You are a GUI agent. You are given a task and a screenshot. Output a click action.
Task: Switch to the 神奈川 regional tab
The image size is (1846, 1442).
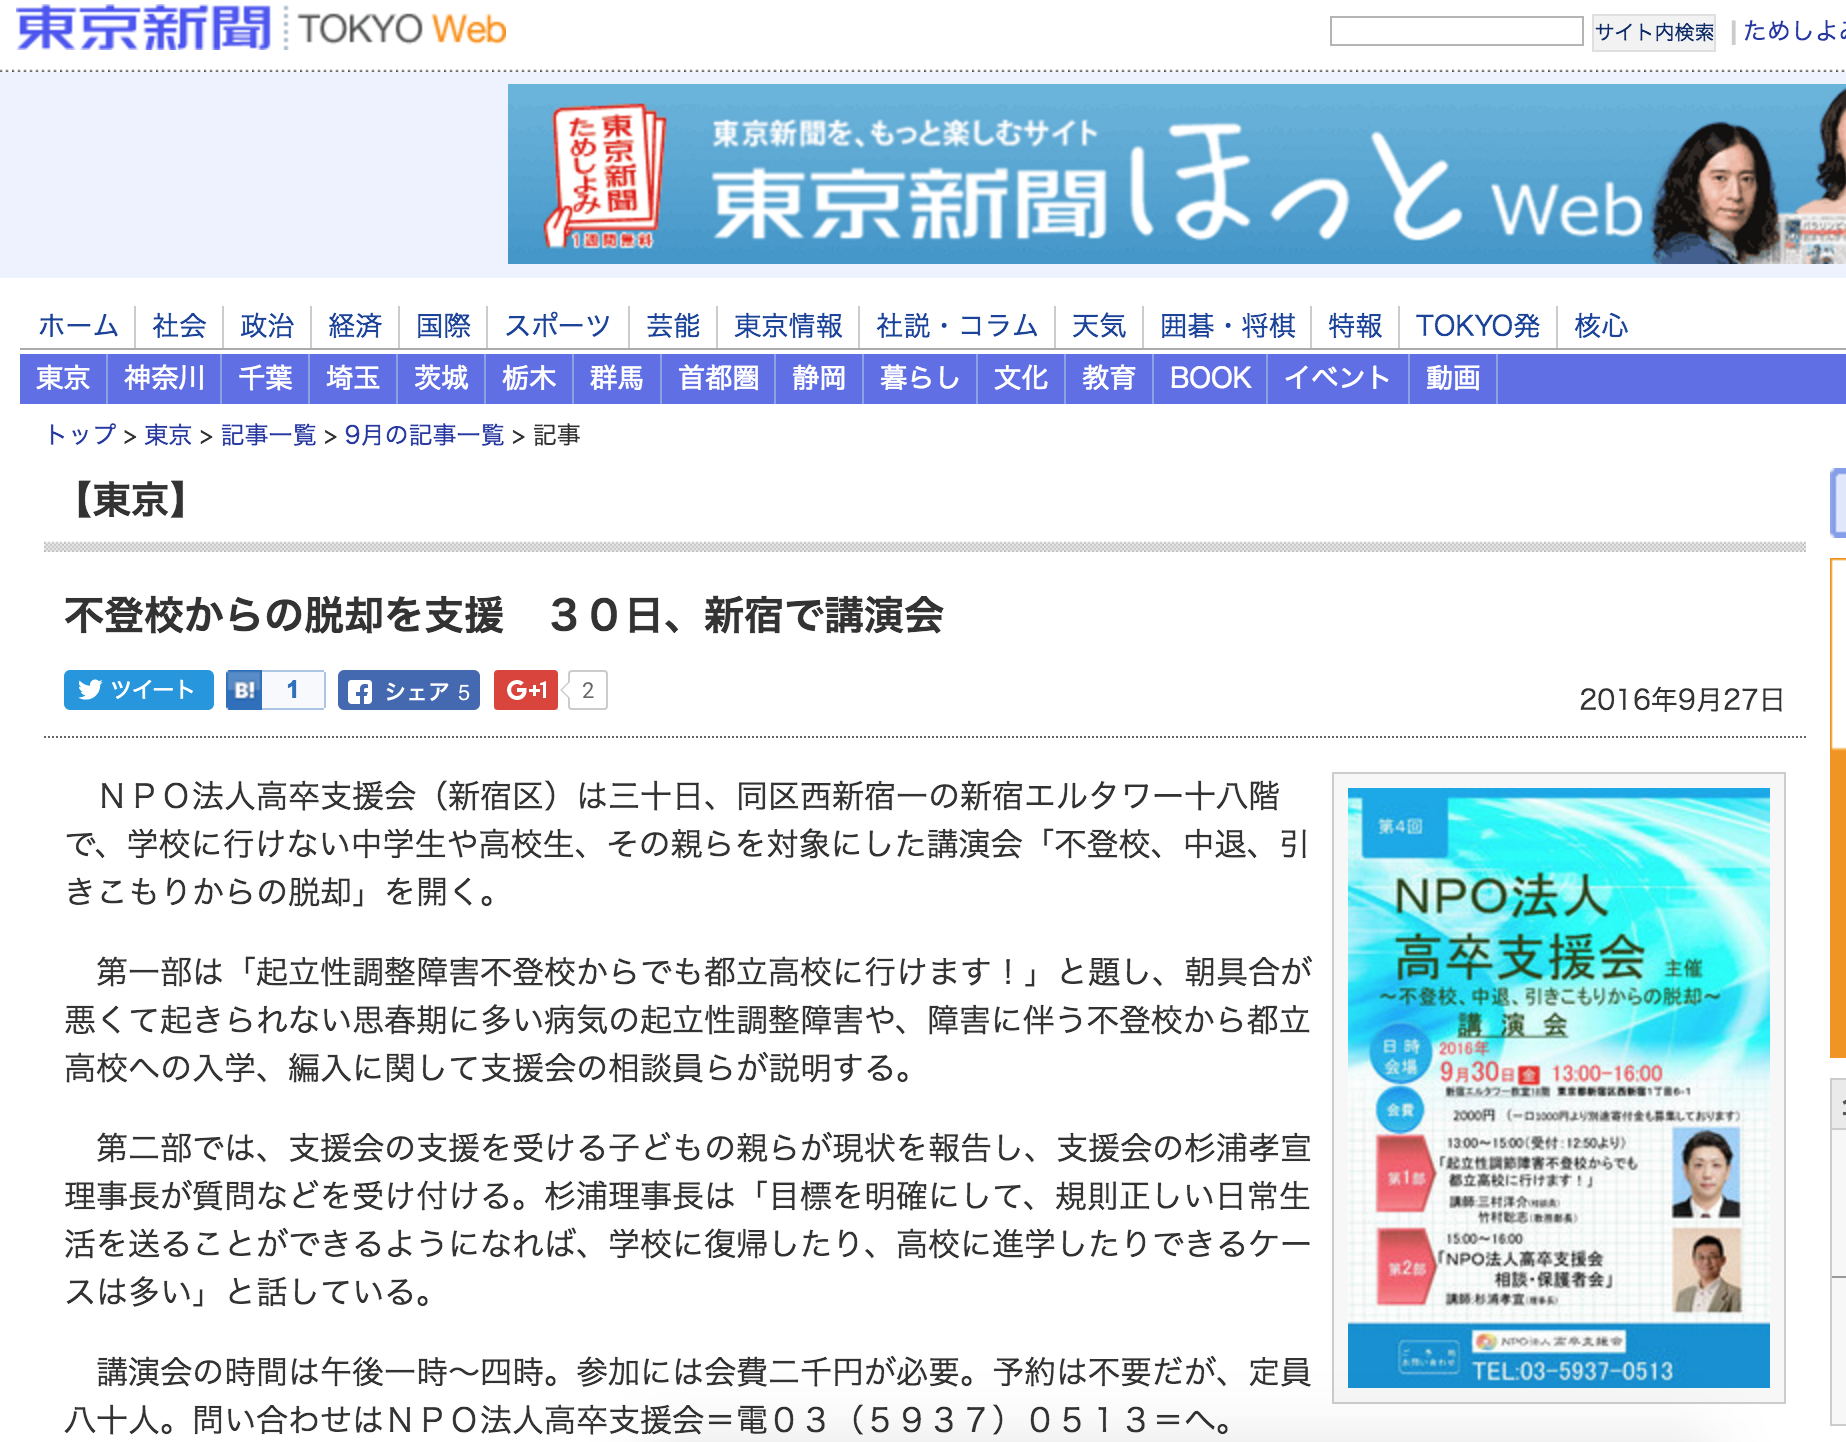(x=164, y=378)
